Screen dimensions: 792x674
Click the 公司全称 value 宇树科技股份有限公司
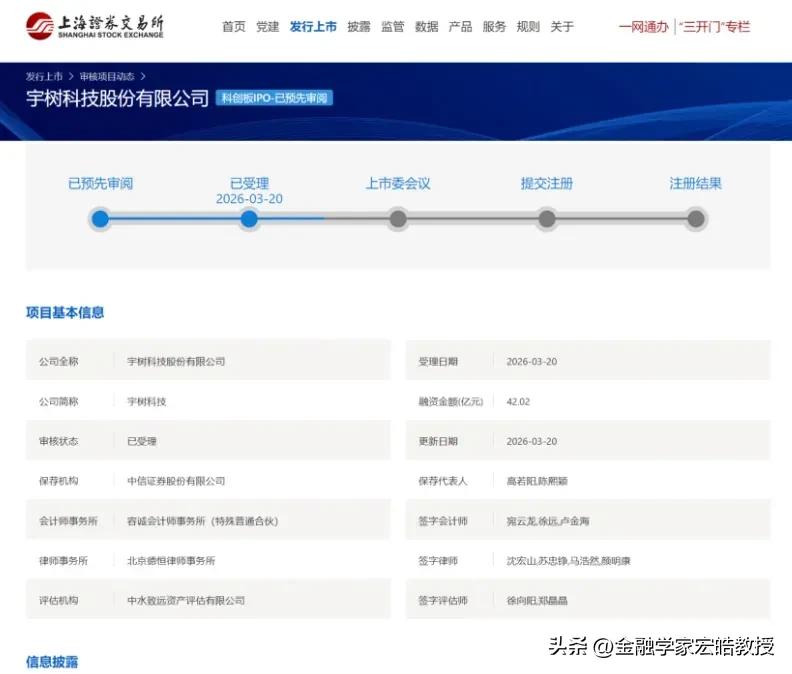(x=176, y=362)
